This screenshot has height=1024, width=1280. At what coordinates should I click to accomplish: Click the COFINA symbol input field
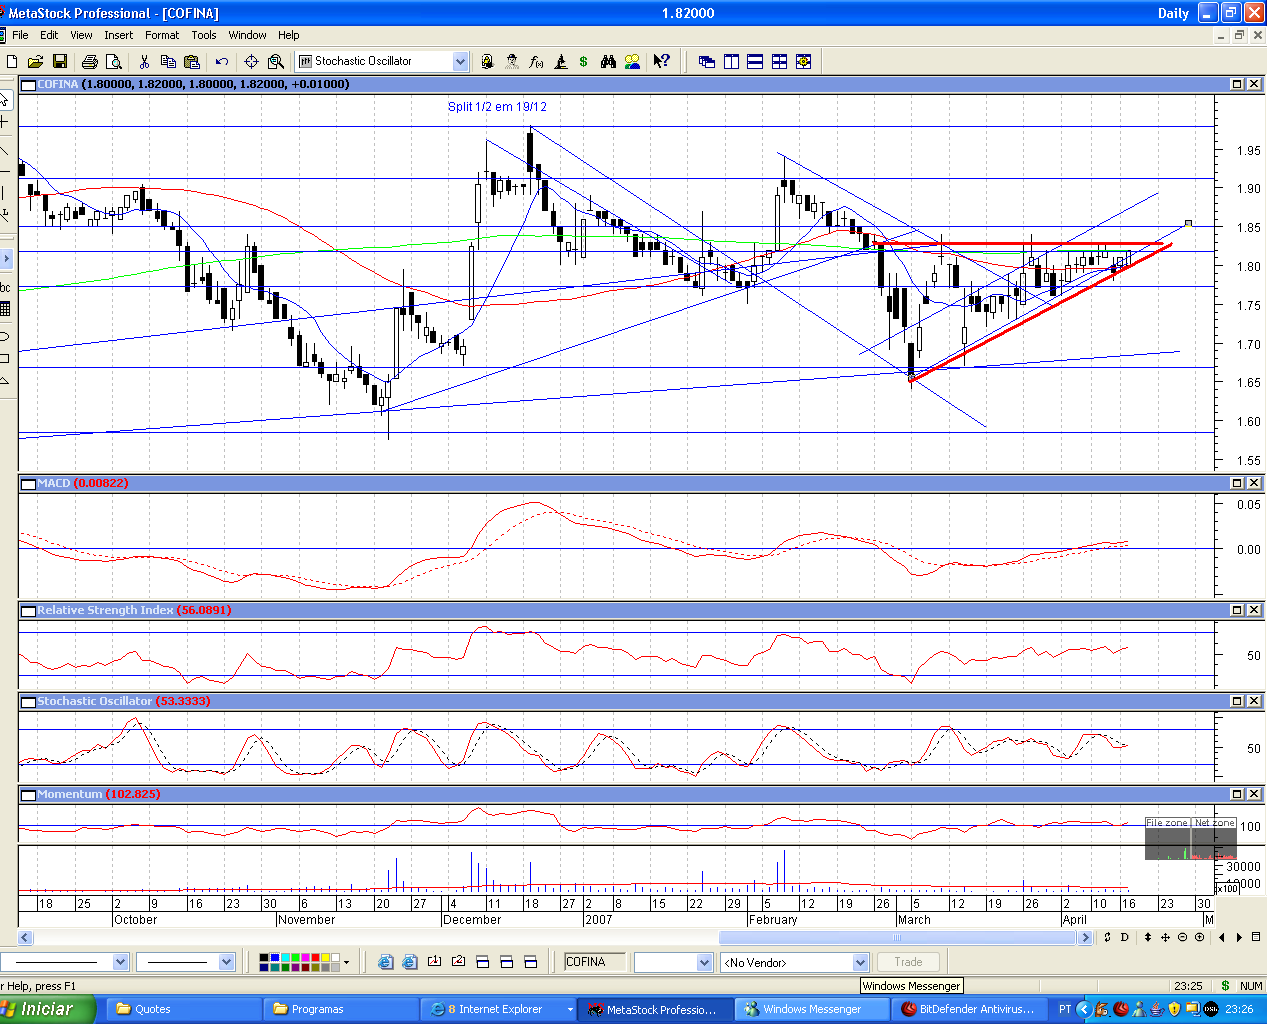pyautogui.click(x=594, y=962)
